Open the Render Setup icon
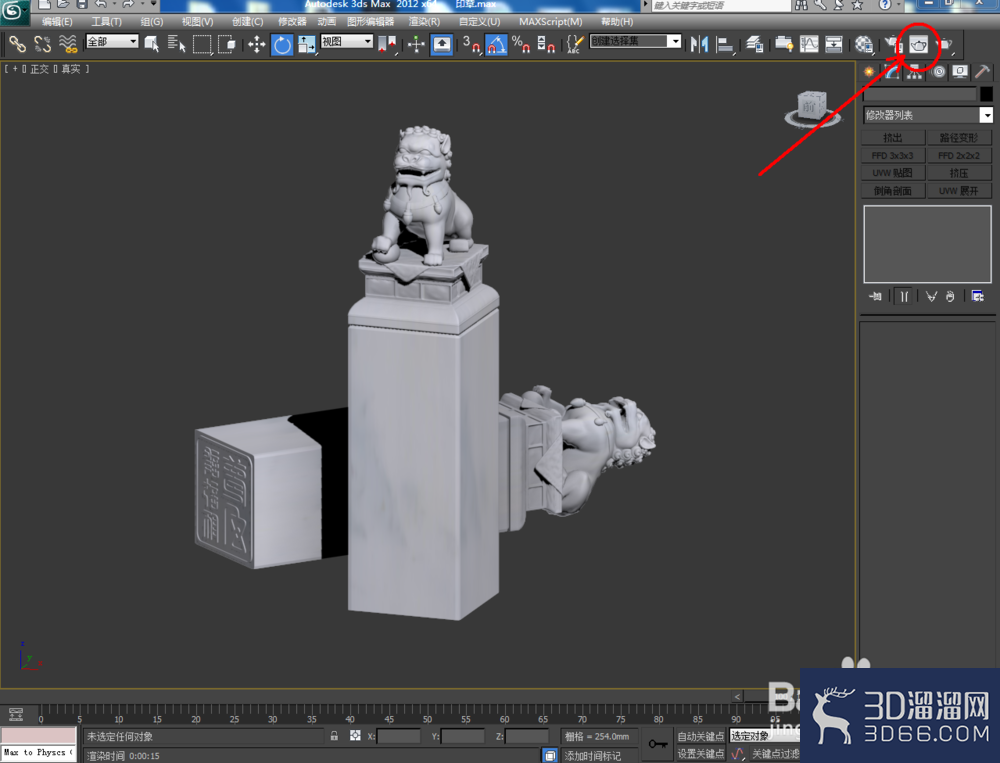This screenshot has height=763, width=1000. tap(893, 44)
